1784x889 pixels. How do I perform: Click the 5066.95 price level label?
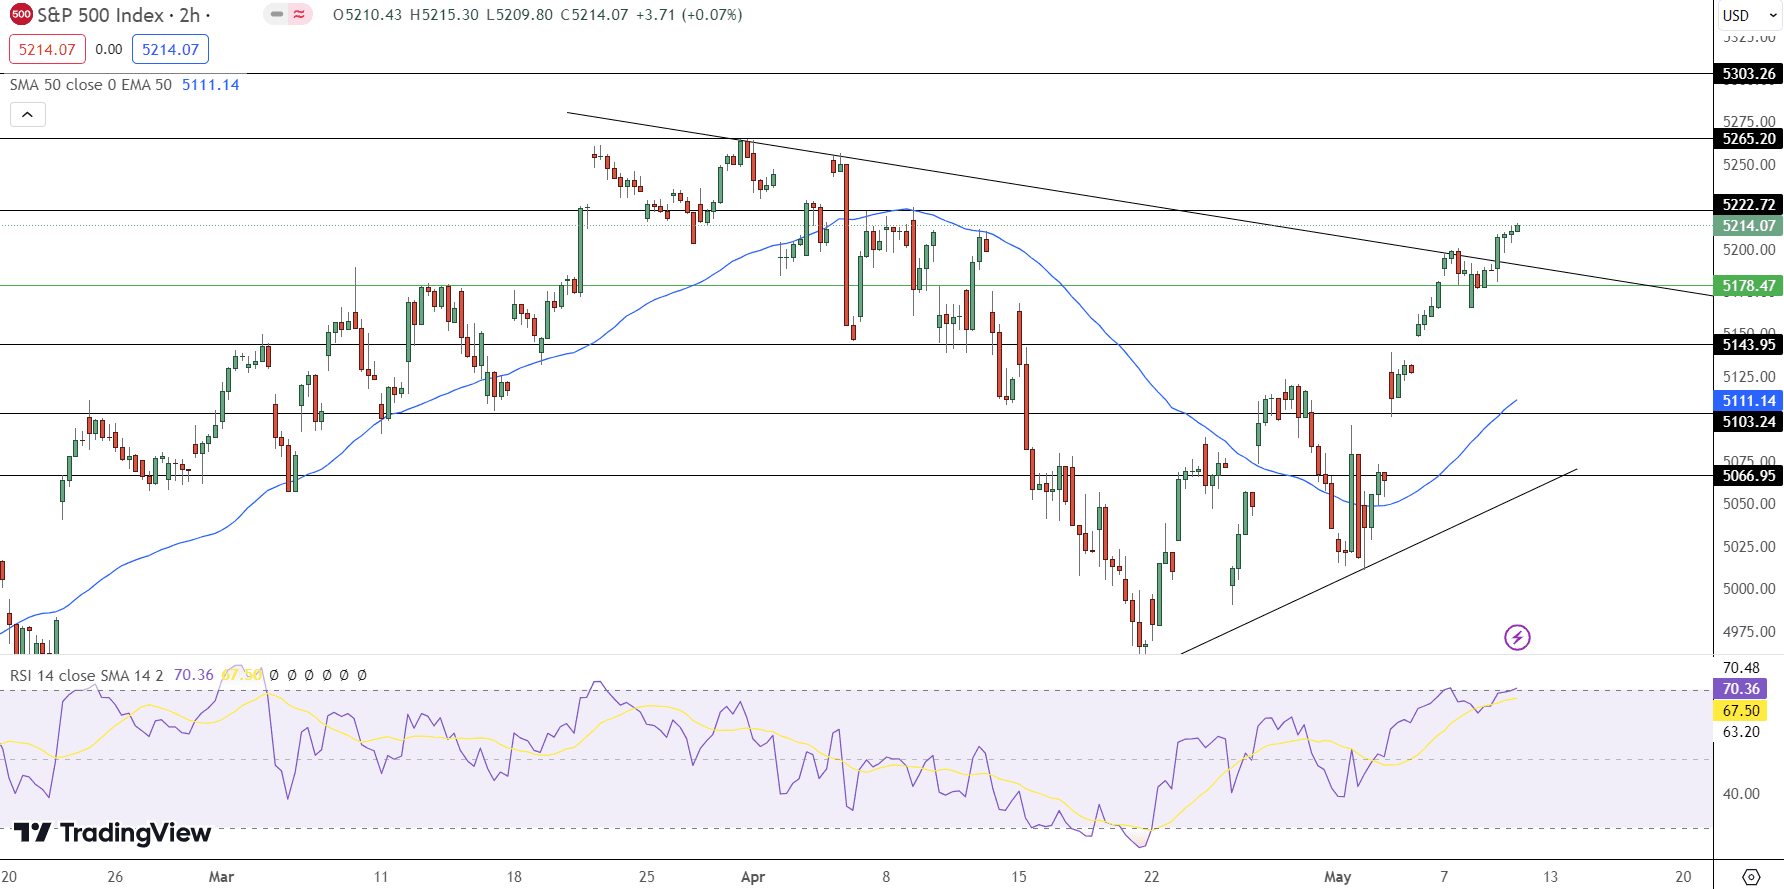pos(1748,476)
